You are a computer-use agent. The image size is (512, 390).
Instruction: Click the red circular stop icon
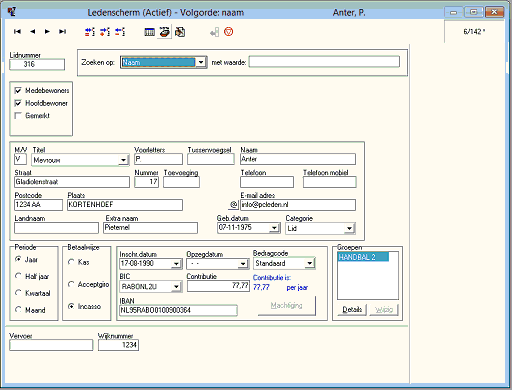(x=229, y=32)
